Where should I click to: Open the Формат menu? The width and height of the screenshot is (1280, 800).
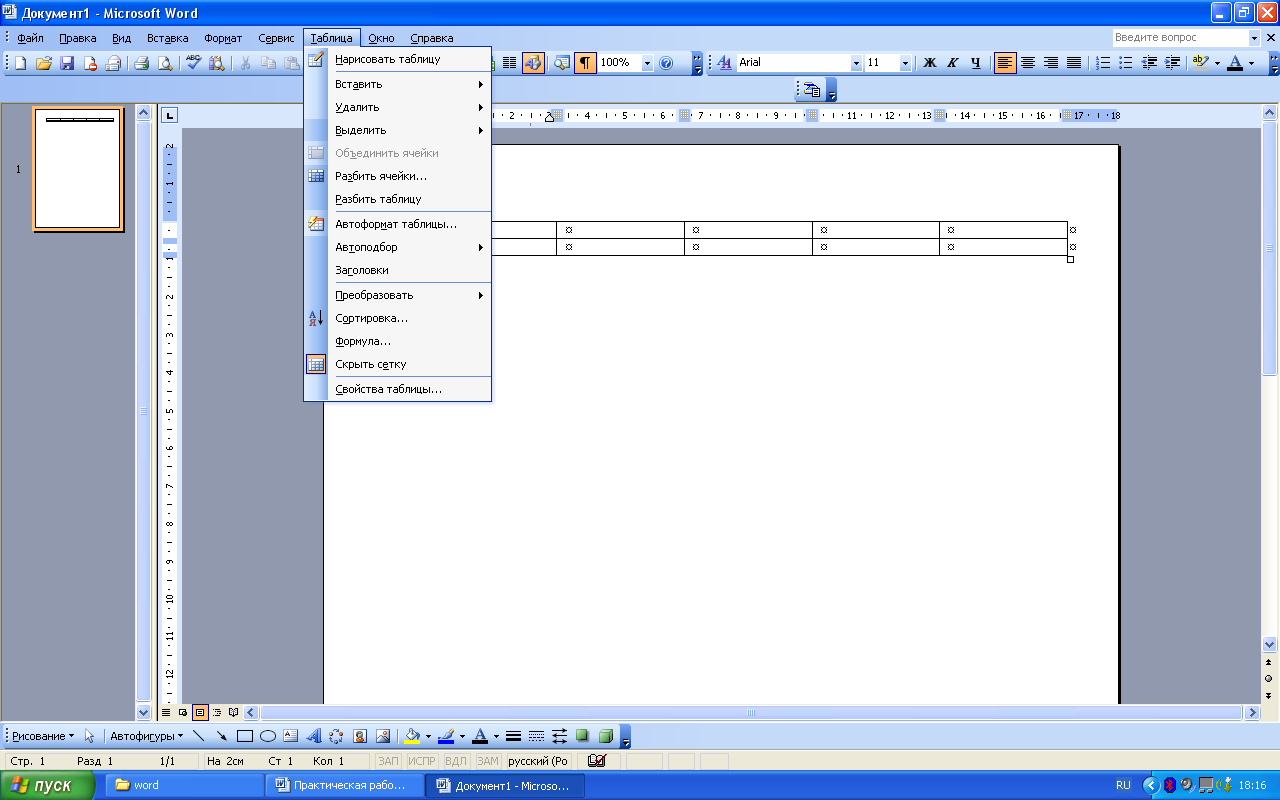click(x=223, y=38)
